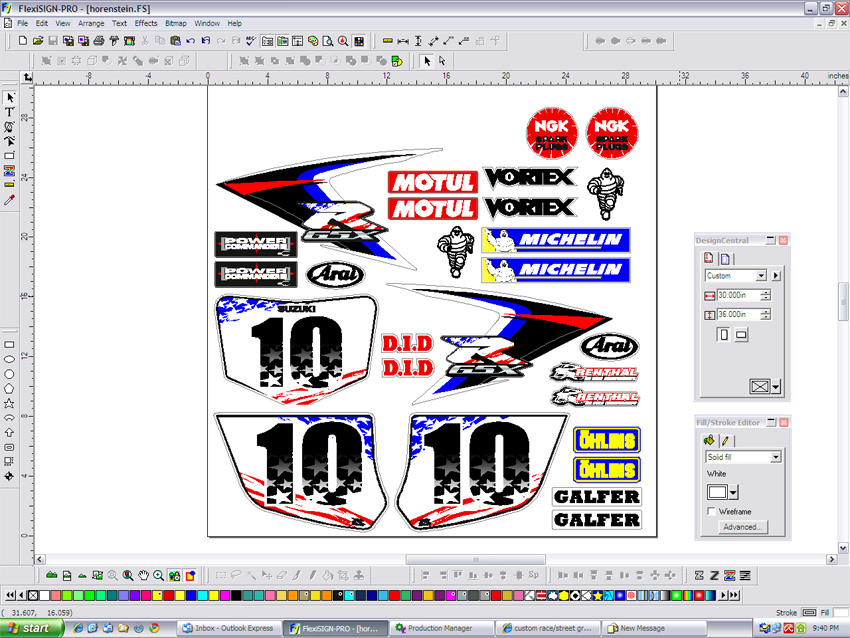Image resolution: width=850 pixels, height=638 pixels.
Task: Select the Ellipse shape tool
Action: 10,359
